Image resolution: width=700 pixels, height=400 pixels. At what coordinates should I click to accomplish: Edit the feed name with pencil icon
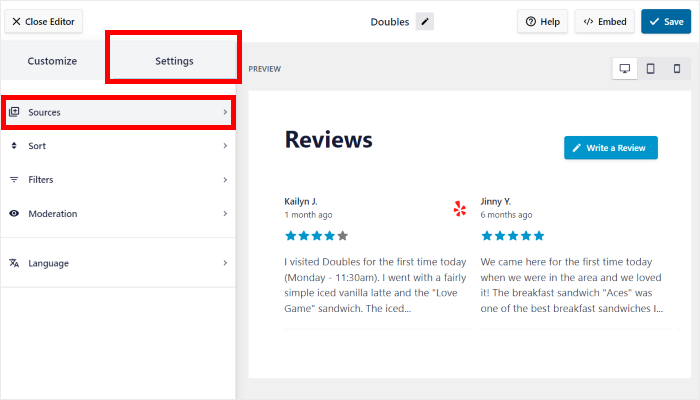pyautogui.click(x=425, y=21)
